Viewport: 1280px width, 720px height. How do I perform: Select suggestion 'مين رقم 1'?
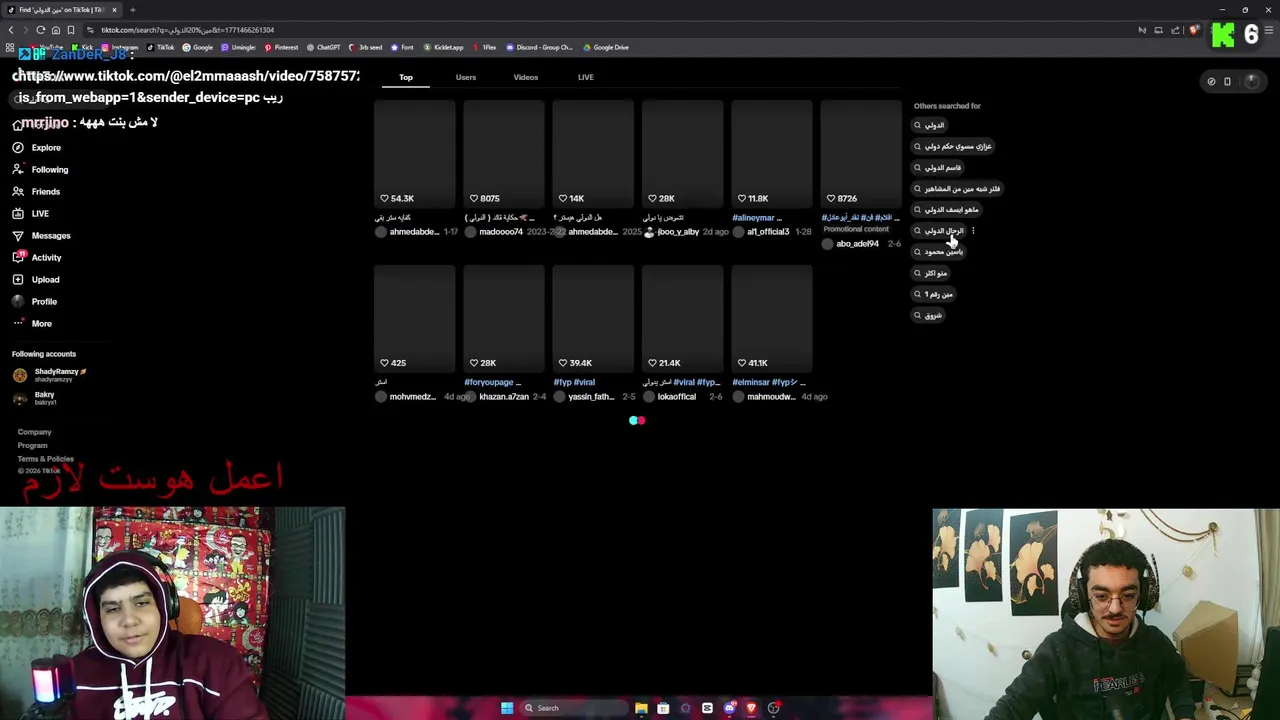933,294
